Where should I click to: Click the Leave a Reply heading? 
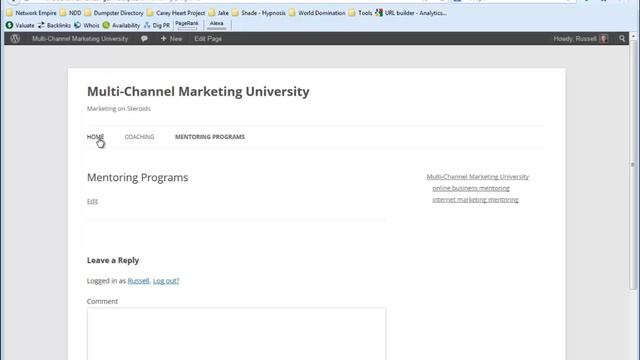point(113,260)
